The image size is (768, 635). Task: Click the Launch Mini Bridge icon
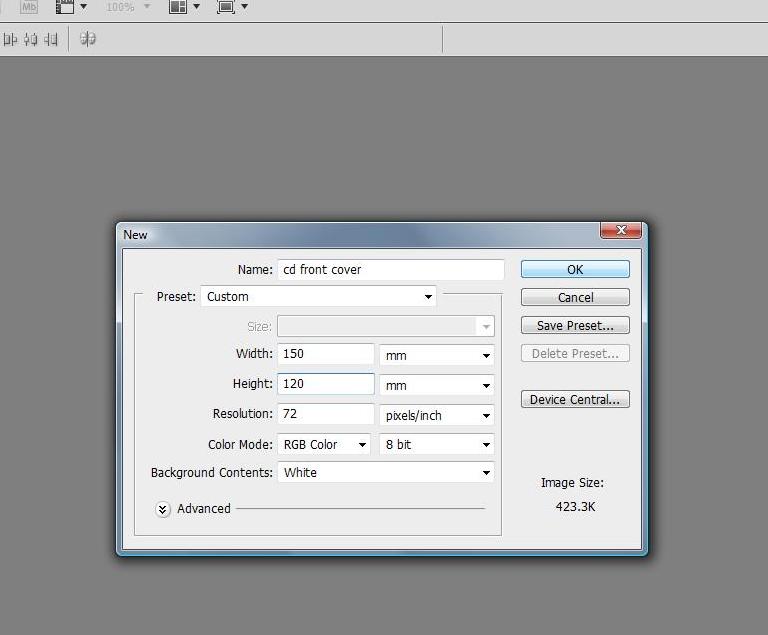[x=29, y=6]
